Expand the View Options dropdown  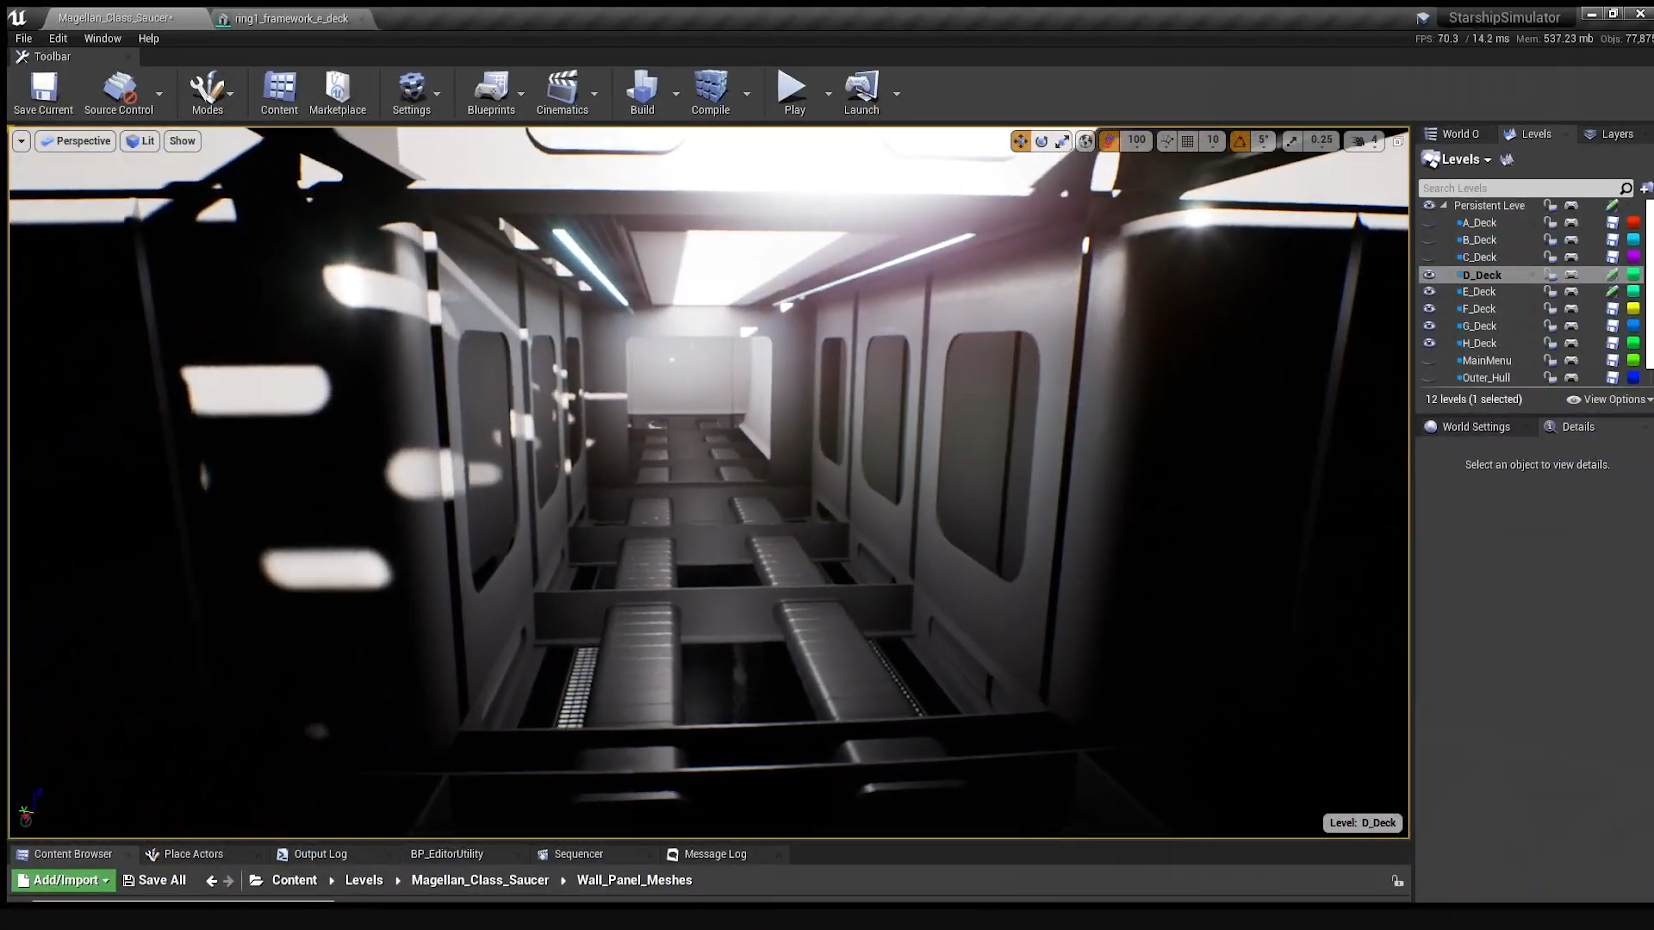pyautogui.click(x=1609, y=399)
